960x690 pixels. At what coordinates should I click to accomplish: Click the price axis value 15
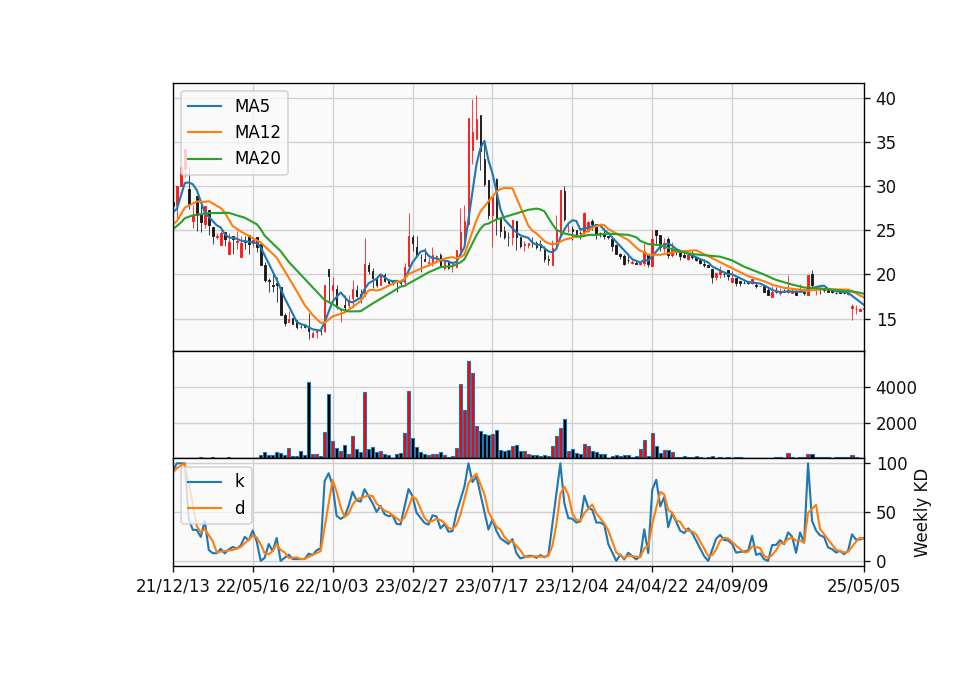[886, 319]
